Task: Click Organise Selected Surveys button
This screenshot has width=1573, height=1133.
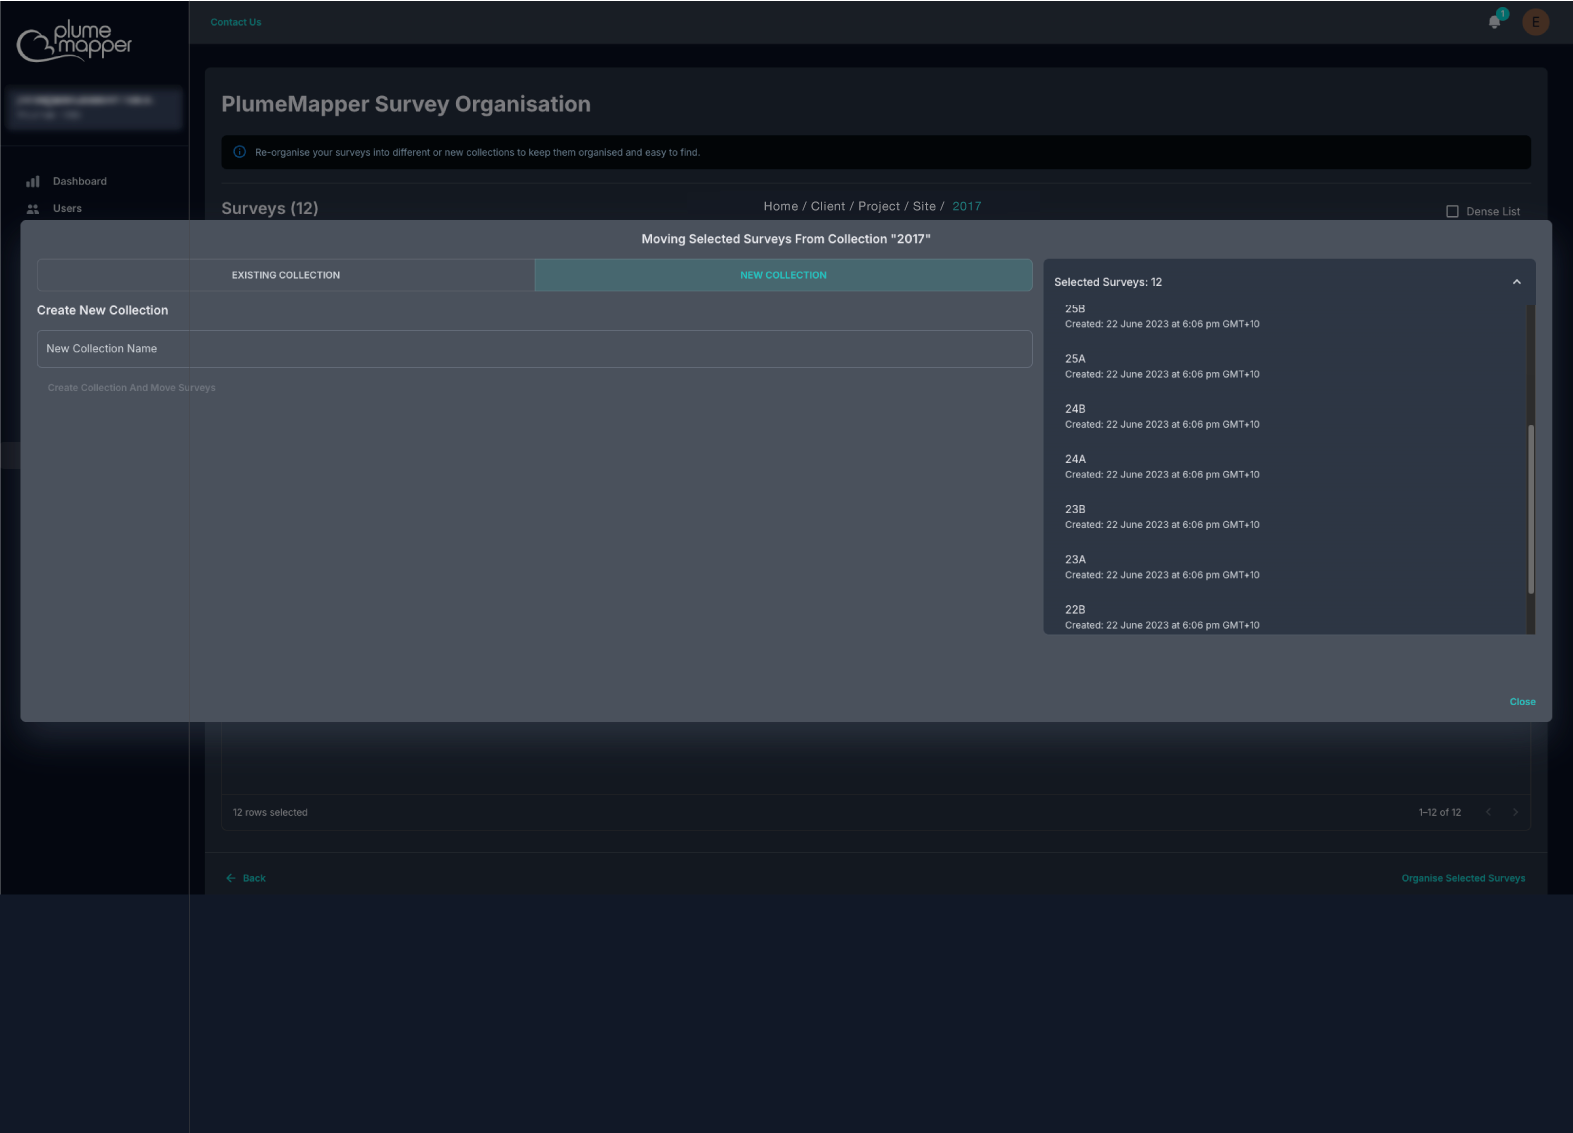Action: (1463, 878)
